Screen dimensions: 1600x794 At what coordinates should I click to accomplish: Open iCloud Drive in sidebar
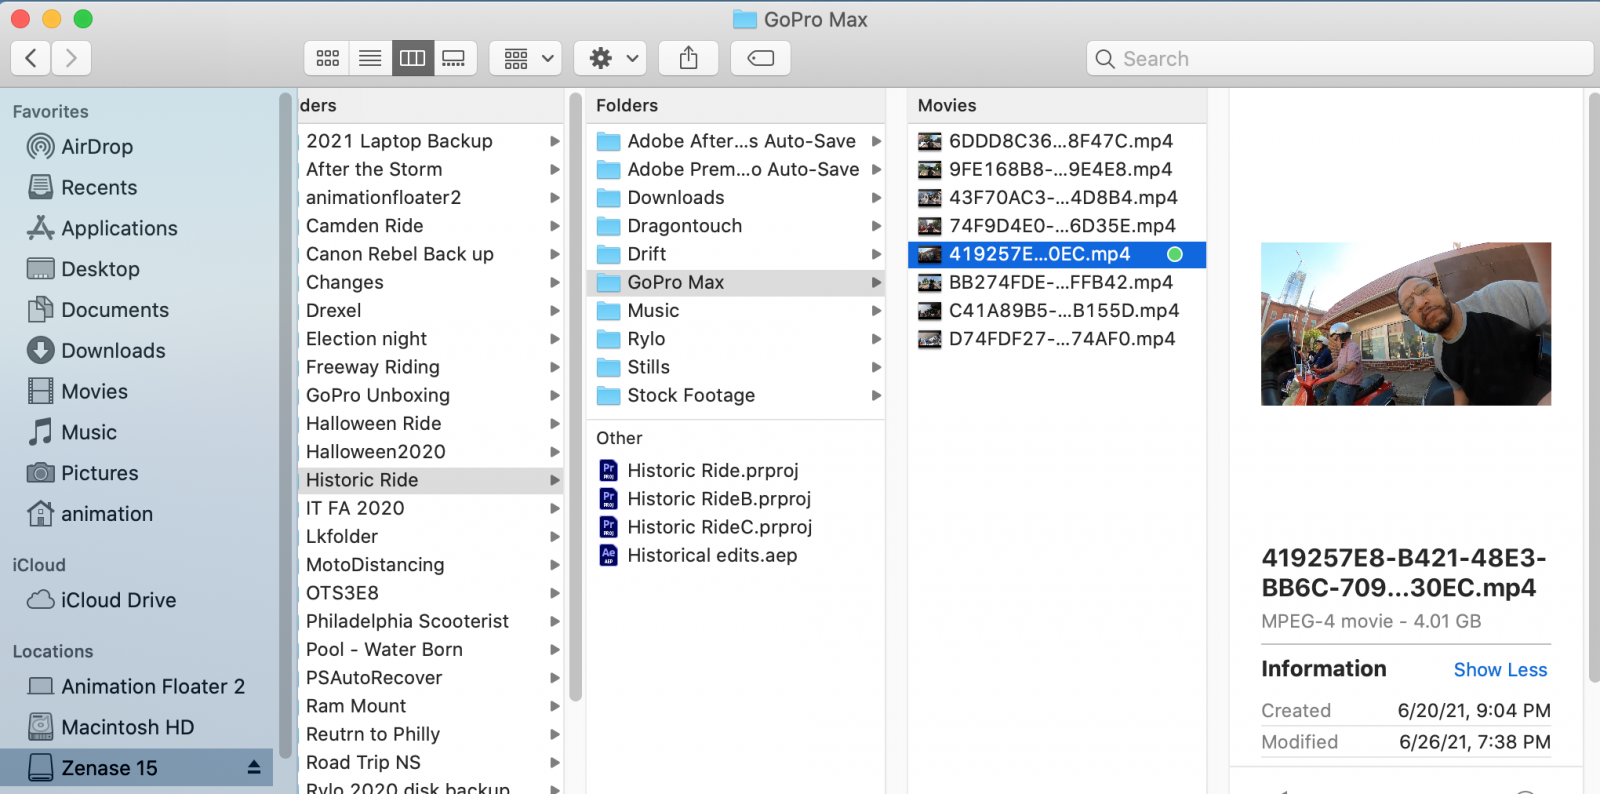click(x=118, y=600)
